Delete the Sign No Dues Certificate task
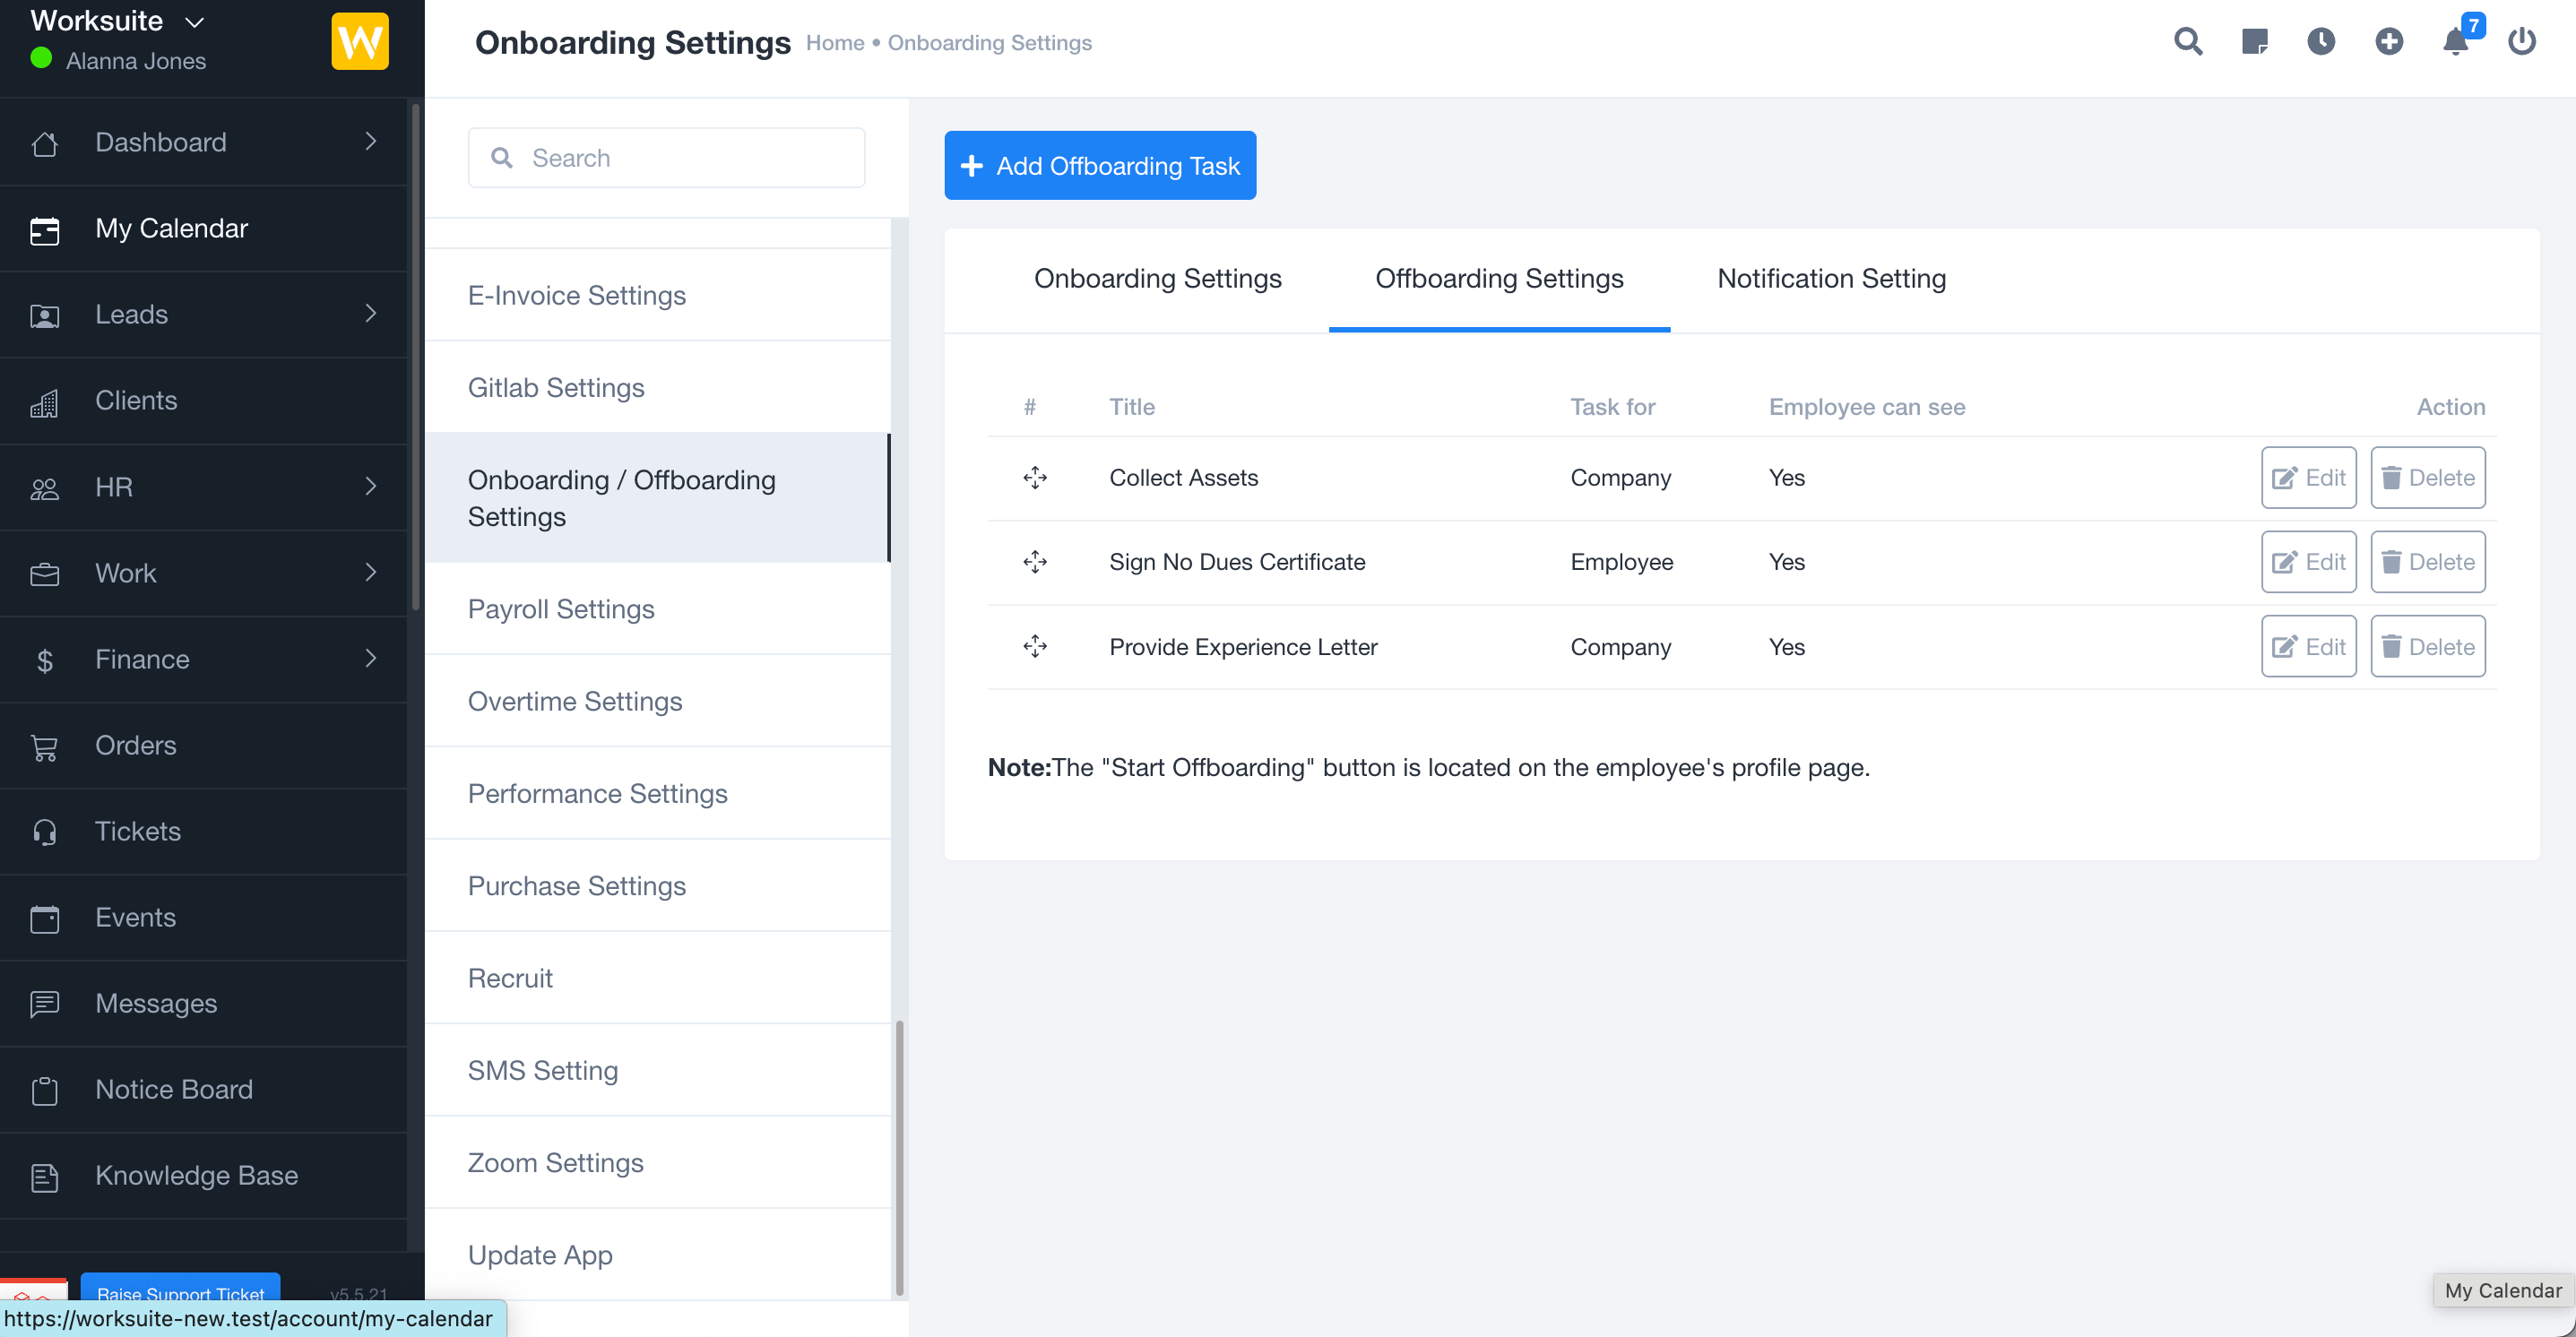The width and height of the screenshot is (2576, 1337). [x=2427, y=562]
